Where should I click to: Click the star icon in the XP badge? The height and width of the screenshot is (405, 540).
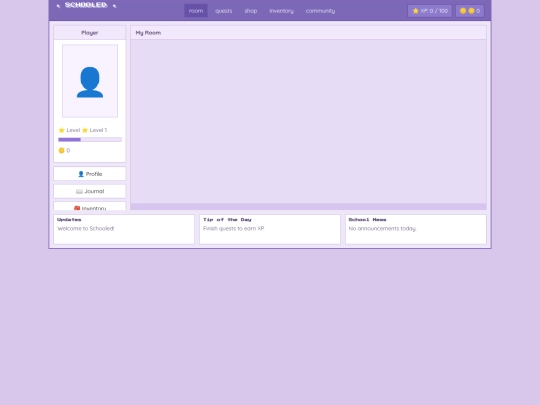[416, 11]
